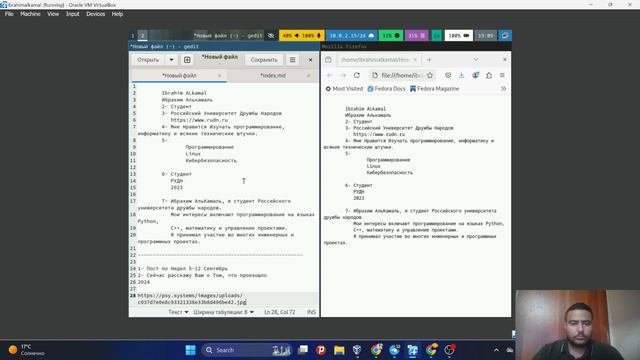The image size is (640, 360).
Task: Open the VirtualBox Input menu
Action: point(73,14)
